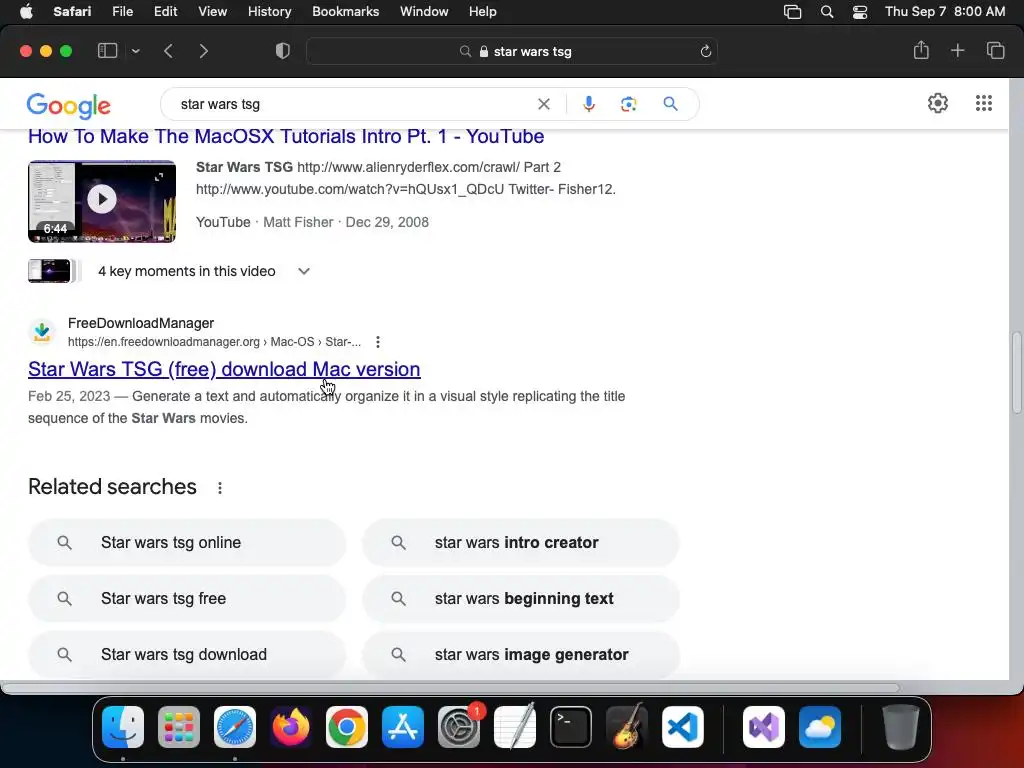The height and width of the screenshot is (768, 1024).
Task: Open the File menu
Action: (x=122, y=12)
